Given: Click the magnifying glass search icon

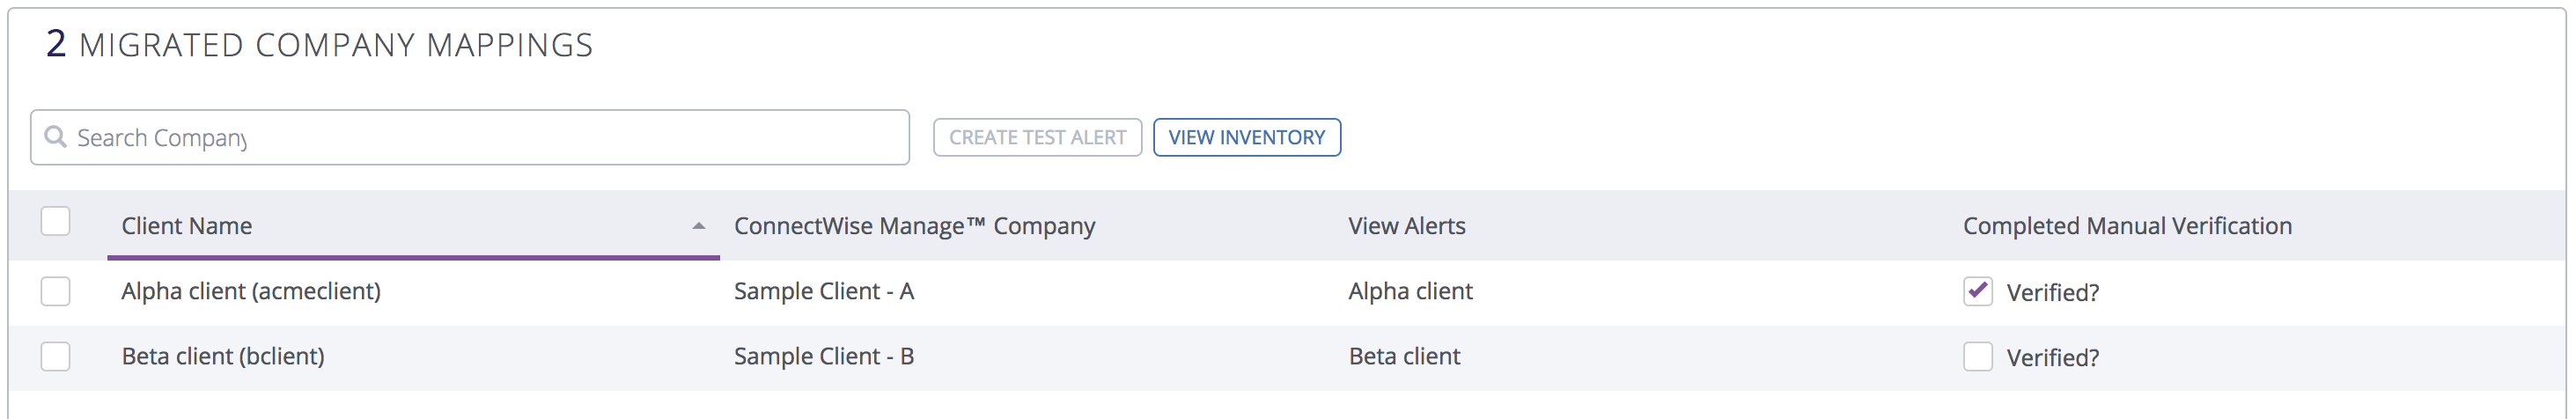Looking at the screenshot, I should [56, 136].
